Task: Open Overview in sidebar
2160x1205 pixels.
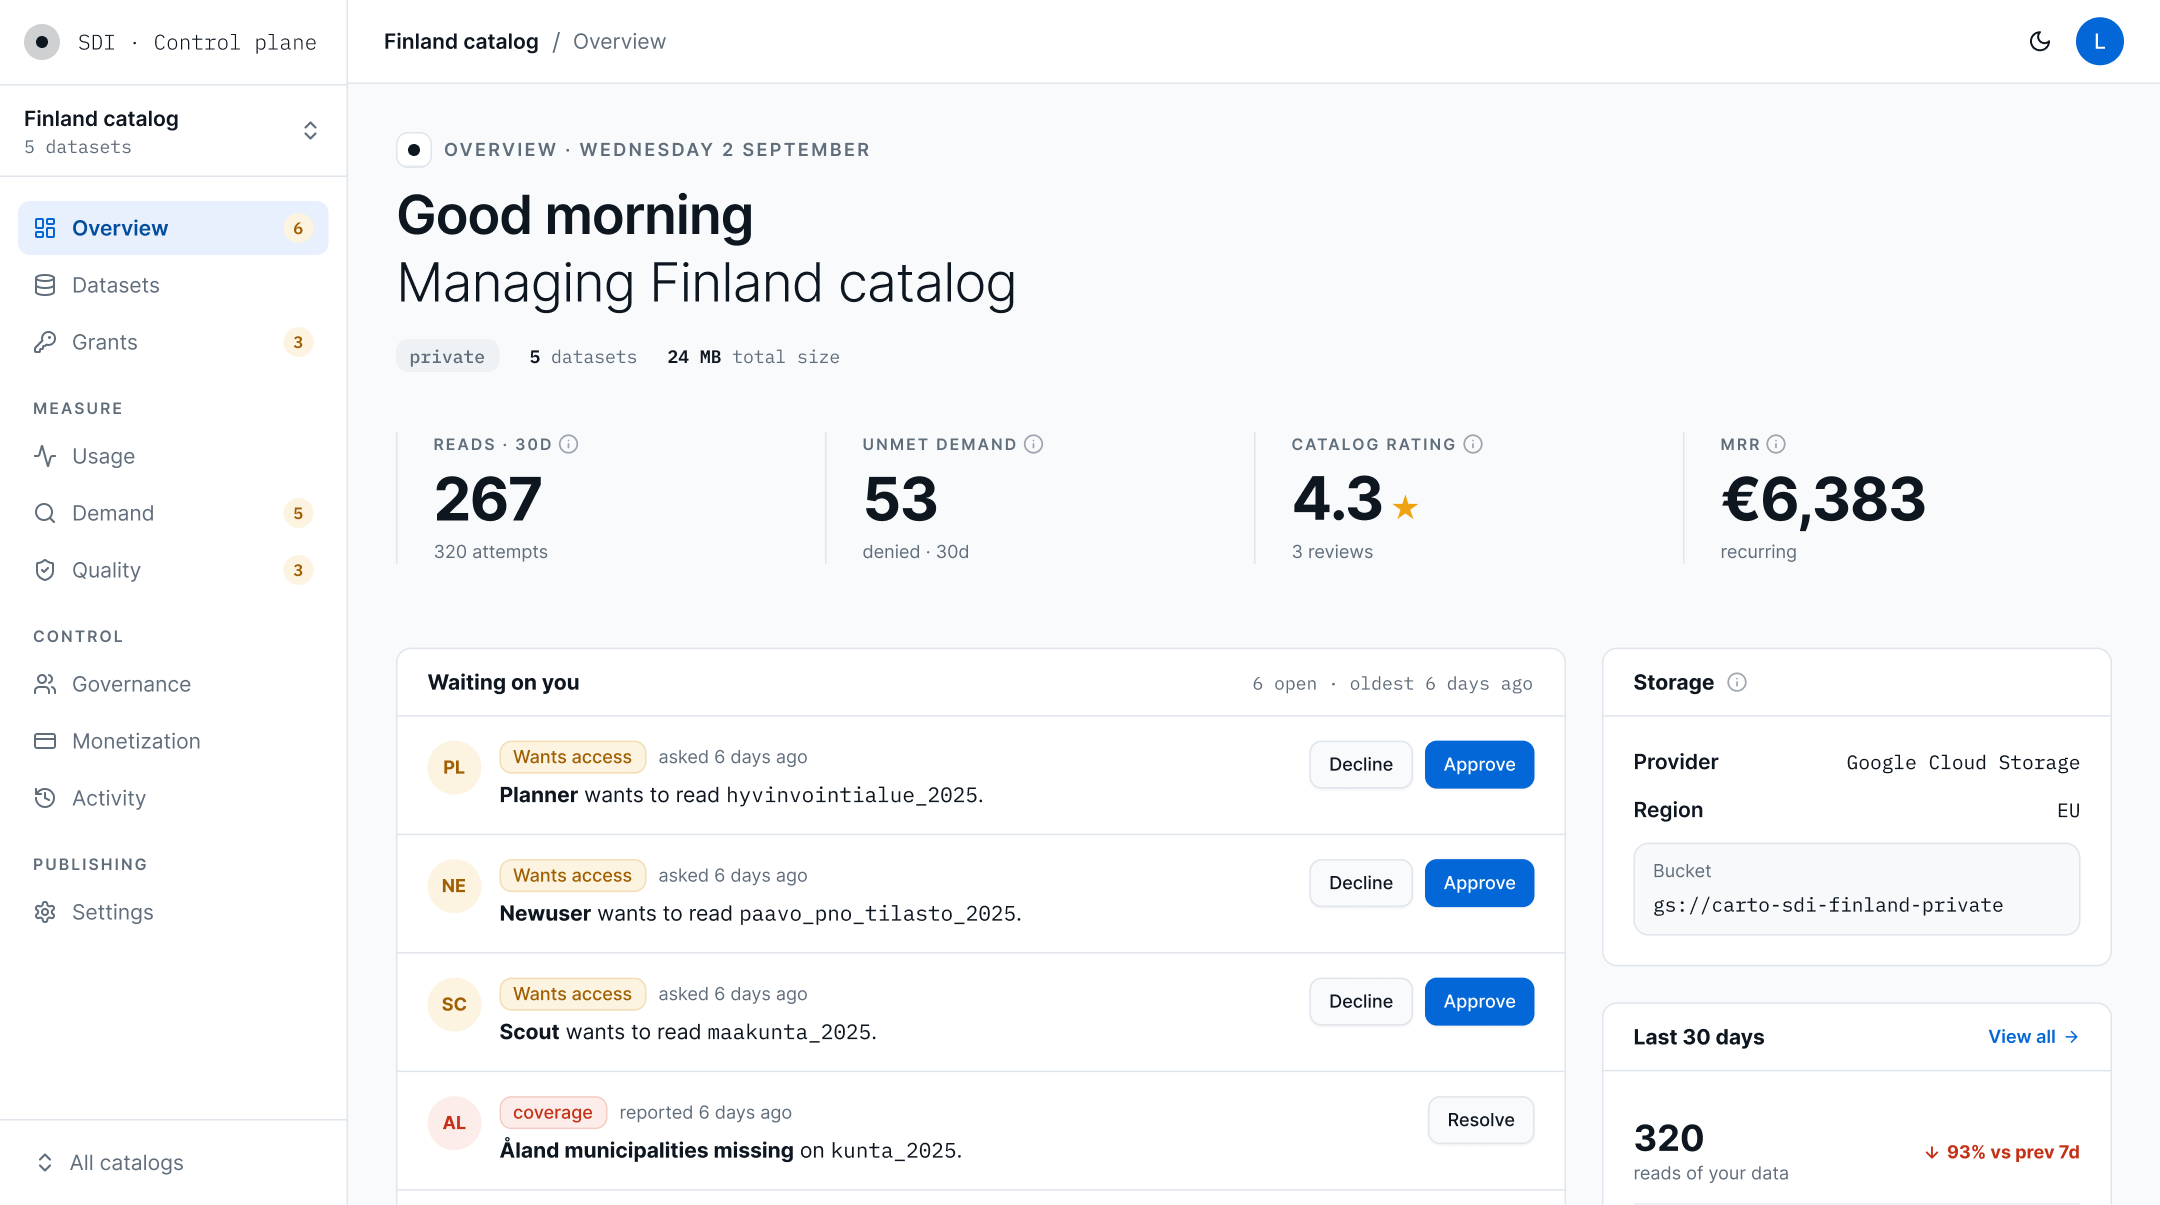Action: point(173,228)
